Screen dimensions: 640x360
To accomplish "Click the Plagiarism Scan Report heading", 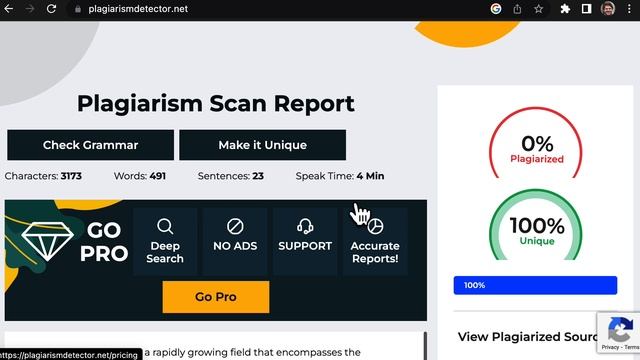I will coord(216,103).
